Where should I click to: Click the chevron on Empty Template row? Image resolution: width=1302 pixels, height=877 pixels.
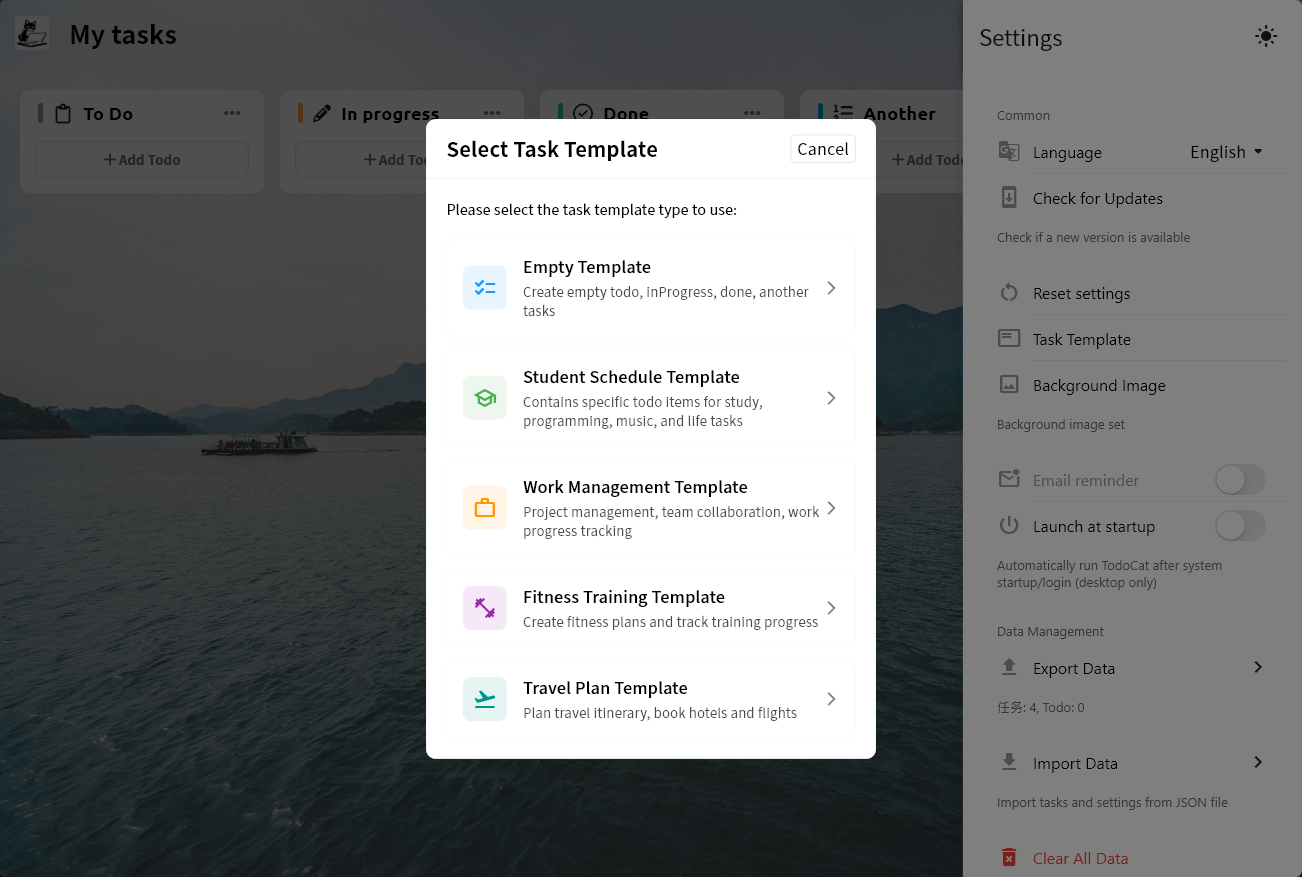[x=831, y=288]
